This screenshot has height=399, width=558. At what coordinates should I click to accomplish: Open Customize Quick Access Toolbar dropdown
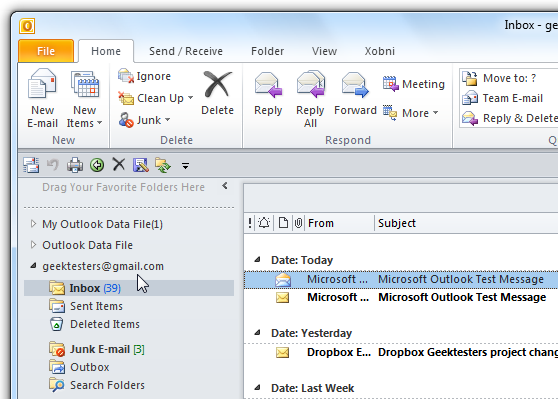pyautogui.click(x=185, y=166)
